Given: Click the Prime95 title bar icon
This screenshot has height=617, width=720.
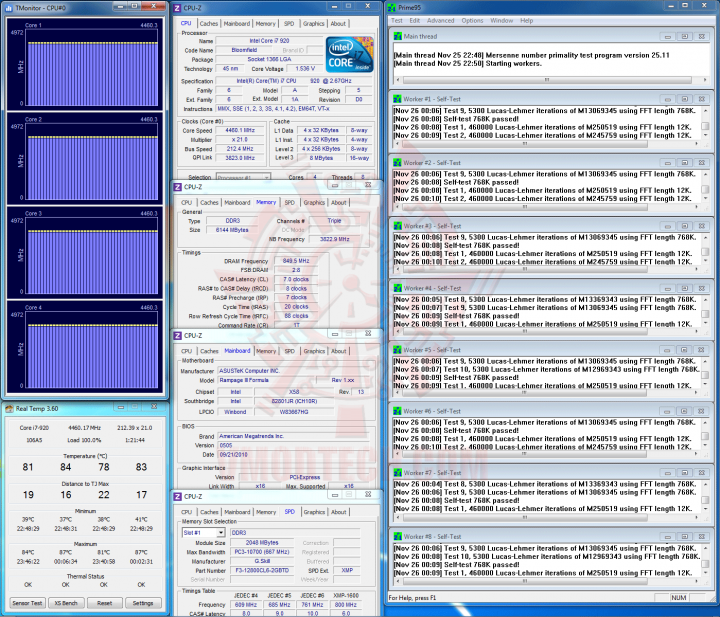Looking at the screenshot, I should [391, 7].
